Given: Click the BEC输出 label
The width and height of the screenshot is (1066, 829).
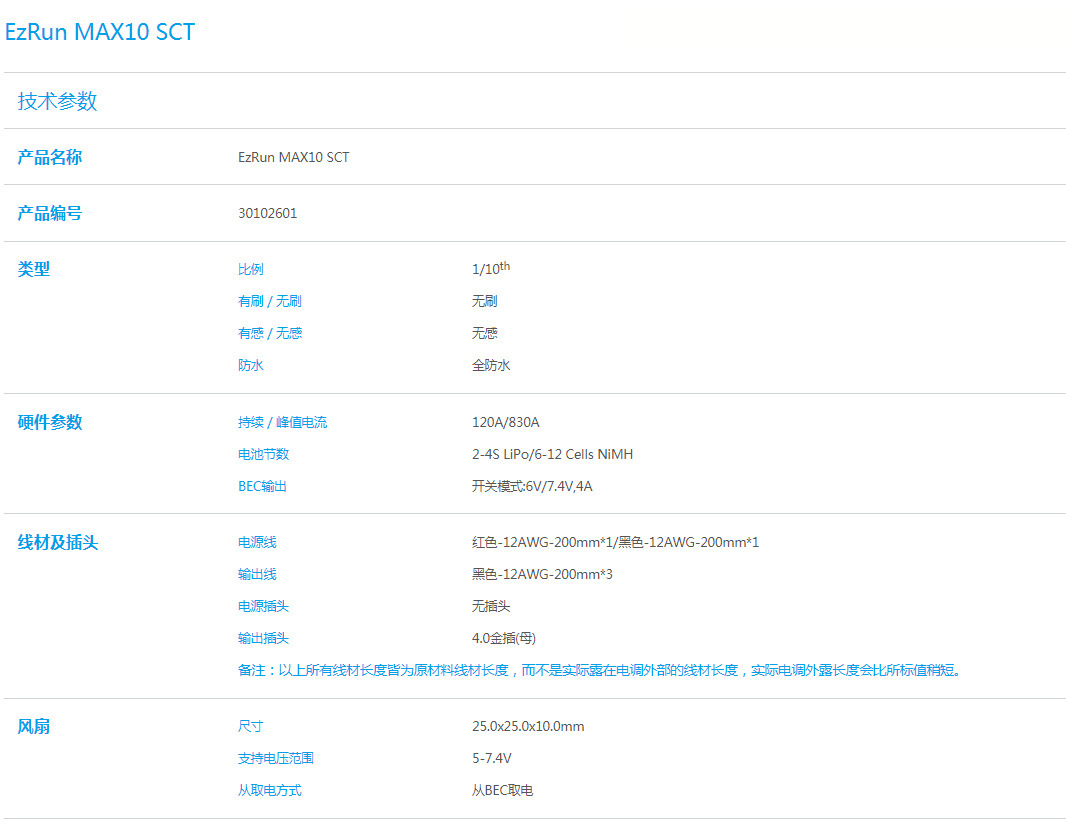Looking at the screenshot, I should (x=262, y=486).
